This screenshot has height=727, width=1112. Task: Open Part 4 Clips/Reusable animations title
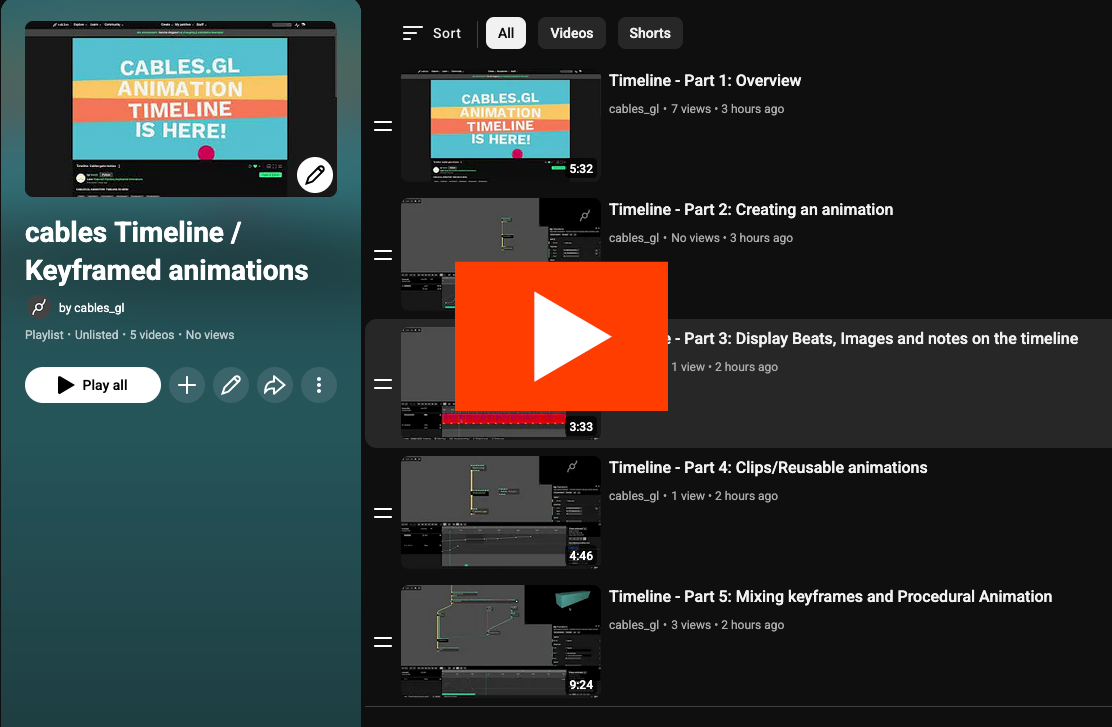tap(768, 467)
